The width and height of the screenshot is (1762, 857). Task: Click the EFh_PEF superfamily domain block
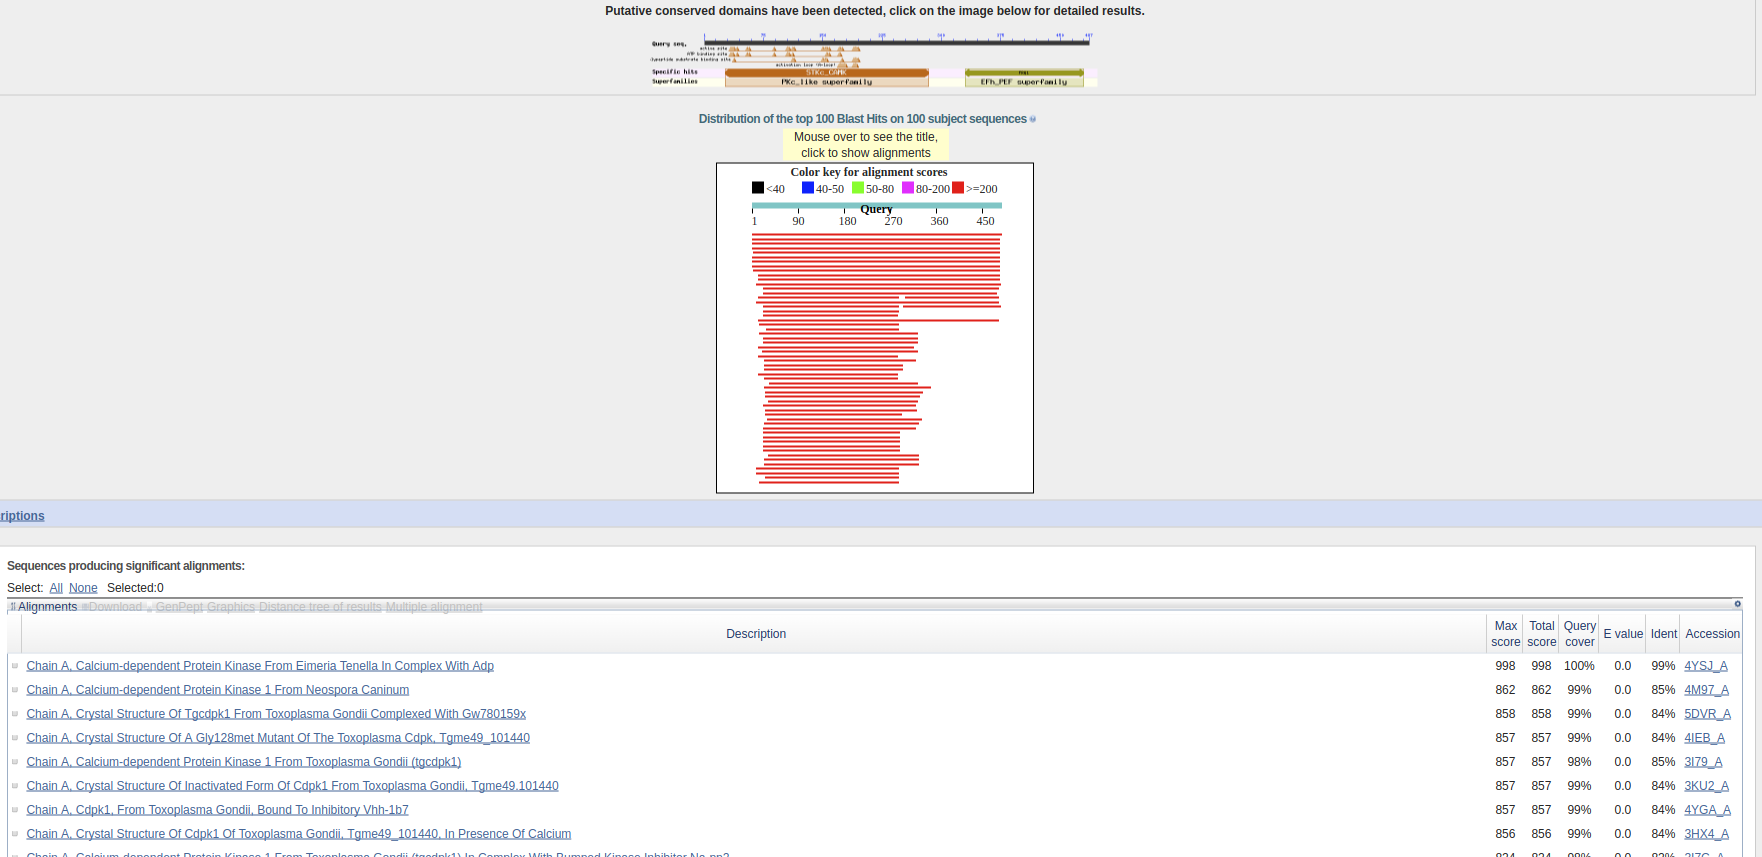1024,82
